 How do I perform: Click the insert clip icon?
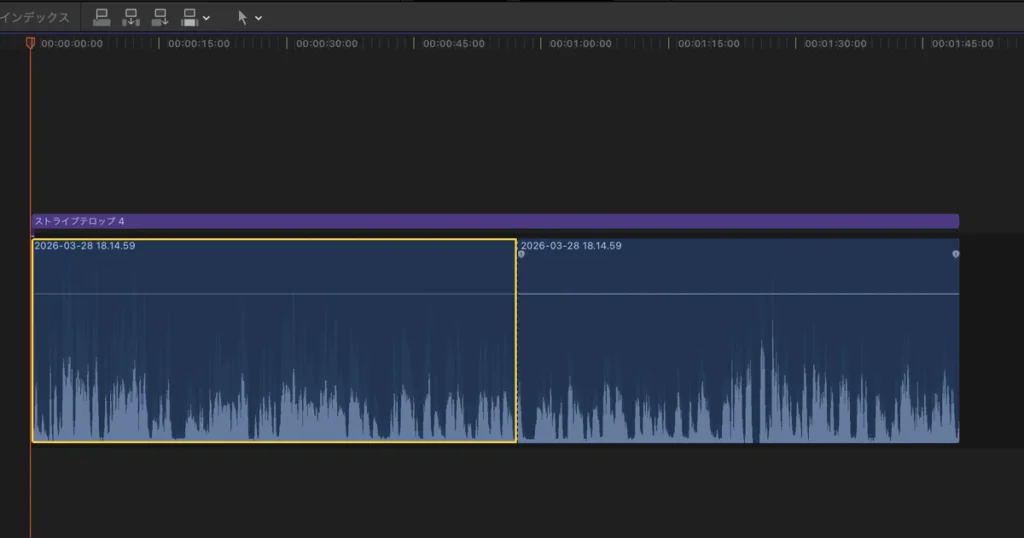click(x=131, y=17)
